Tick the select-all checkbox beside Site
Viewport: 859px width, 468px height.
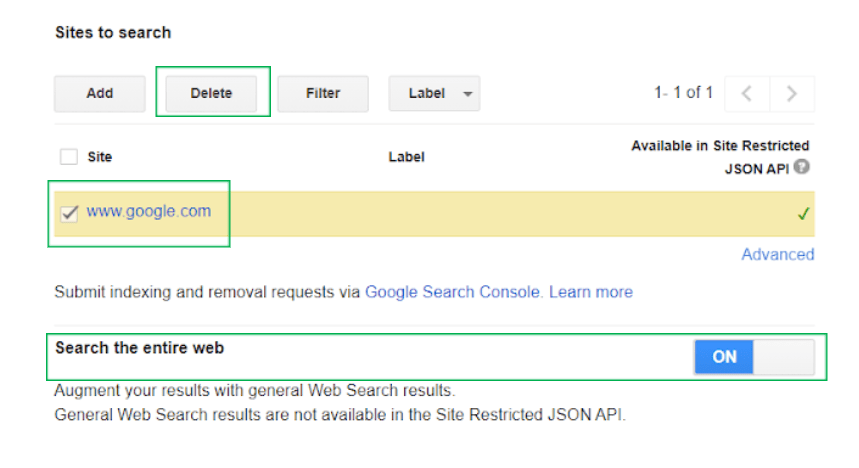pyautogui.click(x=69, y=157)
